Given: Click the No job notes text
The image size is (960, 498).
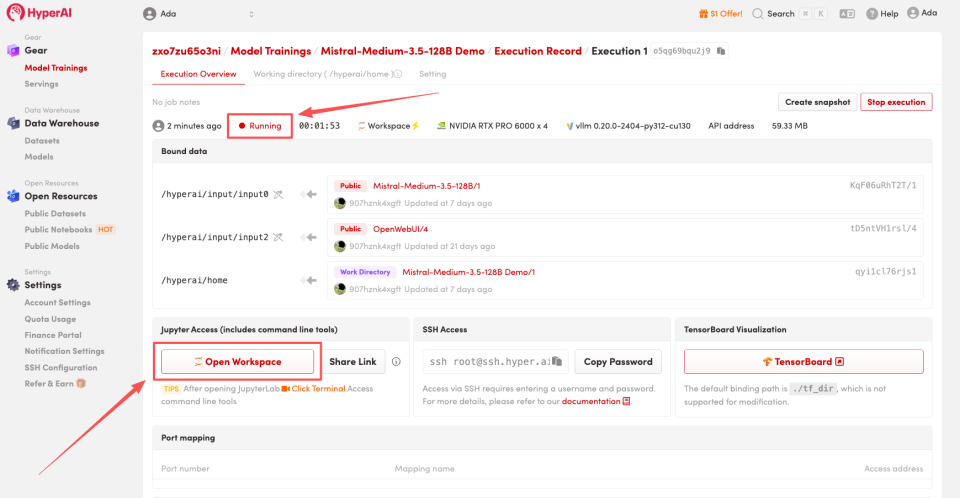Looking at the screenshot, I should pos(176,102).
